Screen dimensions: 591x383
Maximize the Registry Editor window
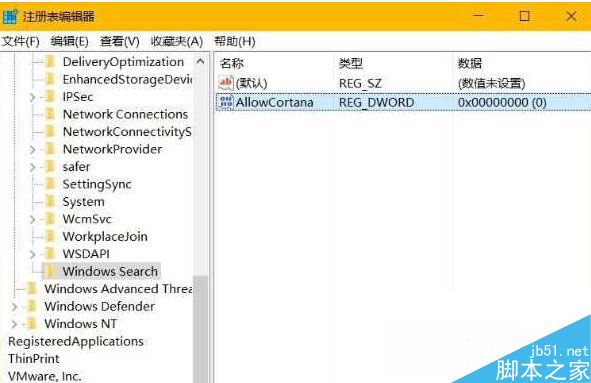point(524,16)
